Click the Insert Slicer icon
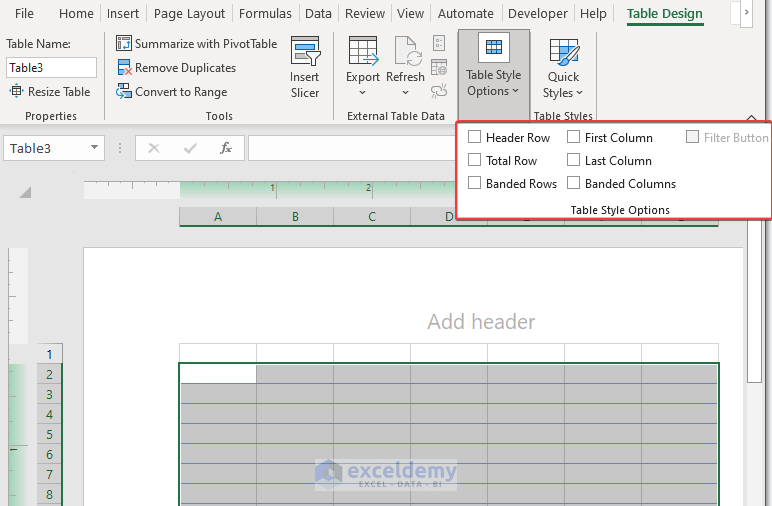 pyautogui.click(x=305, y=51)
